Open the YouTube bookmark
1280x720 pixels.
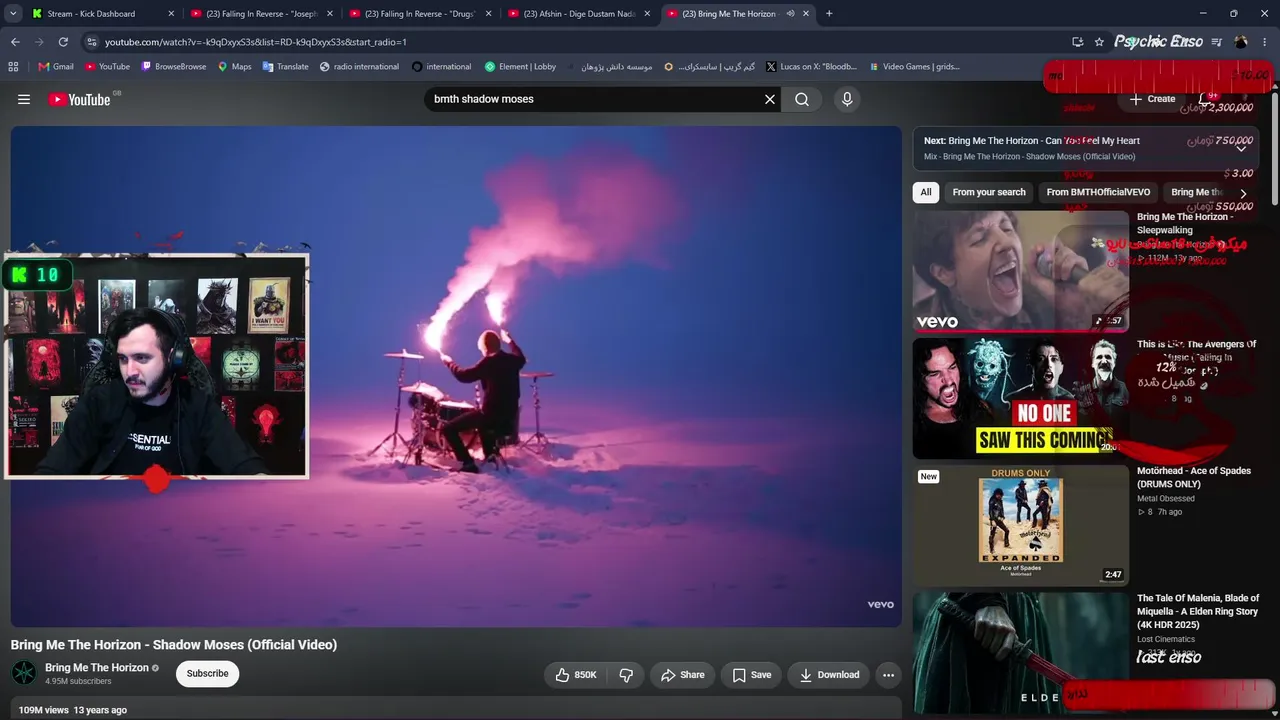click(x=107, y=67)
